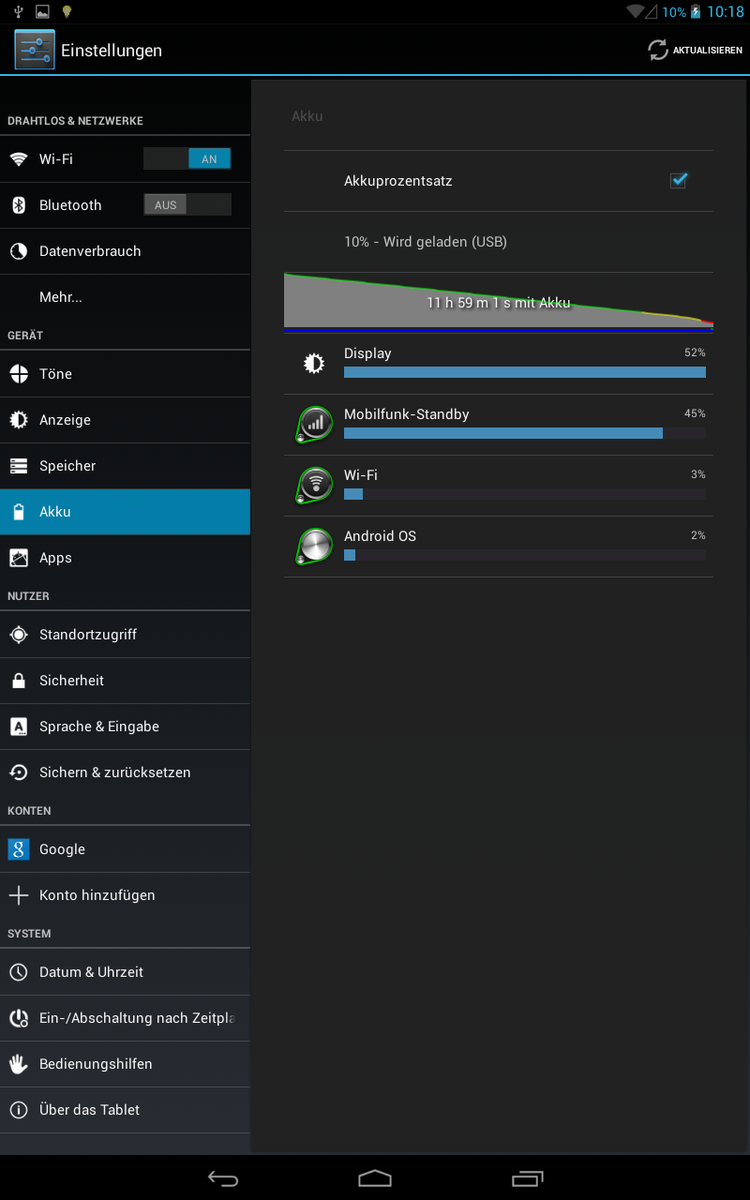Open the recent apps navigation icon
750x1200 pixels.
[527, 1178]
